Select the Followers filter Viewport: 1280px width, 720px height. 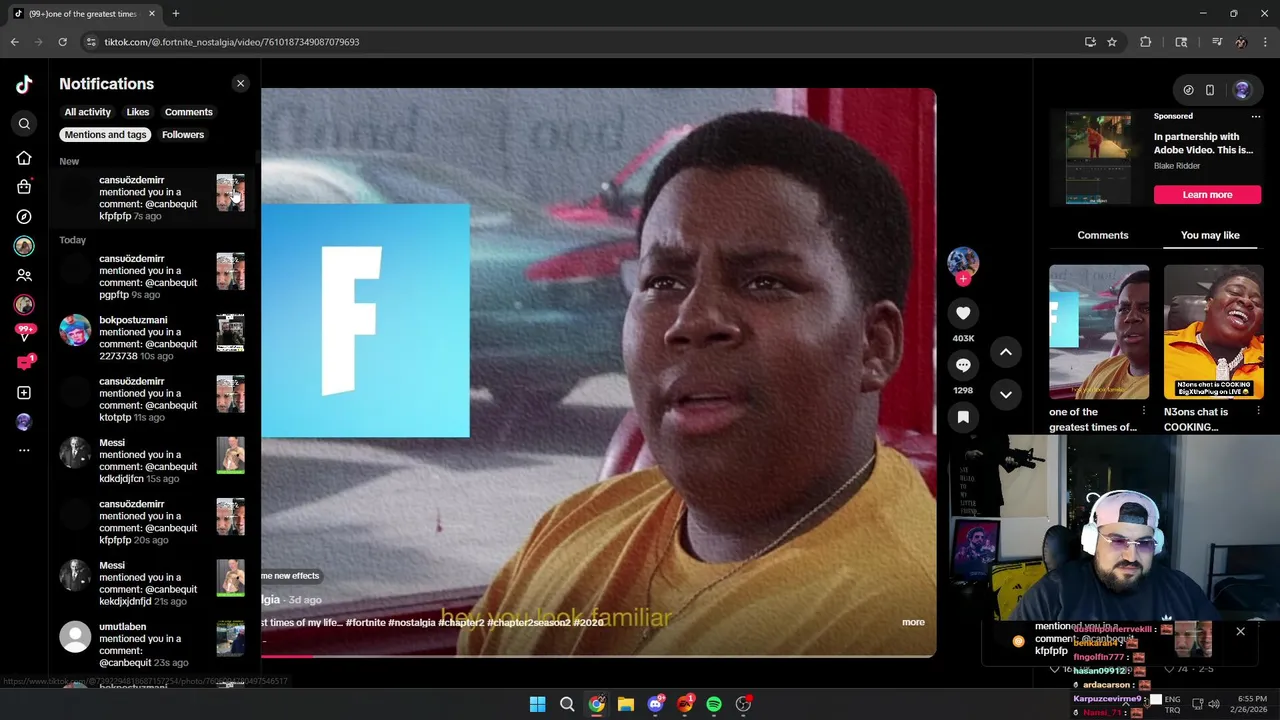point(183,135)
